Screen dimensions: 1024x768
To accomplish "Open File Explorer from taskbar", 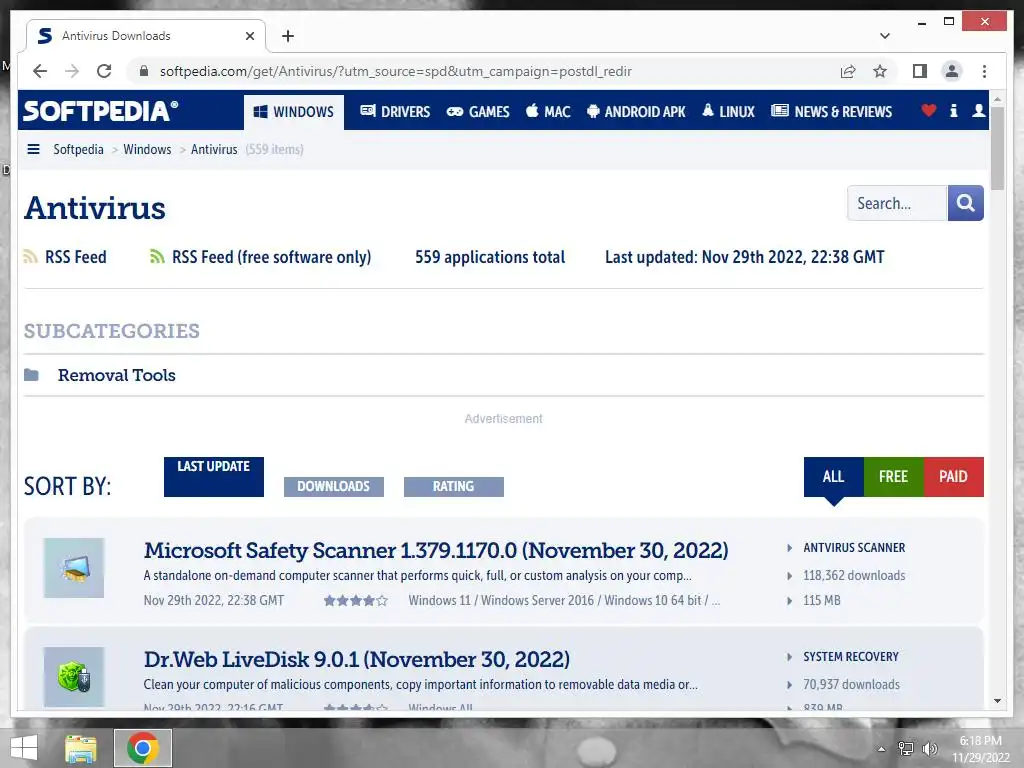I will click(x=81, y=748).
